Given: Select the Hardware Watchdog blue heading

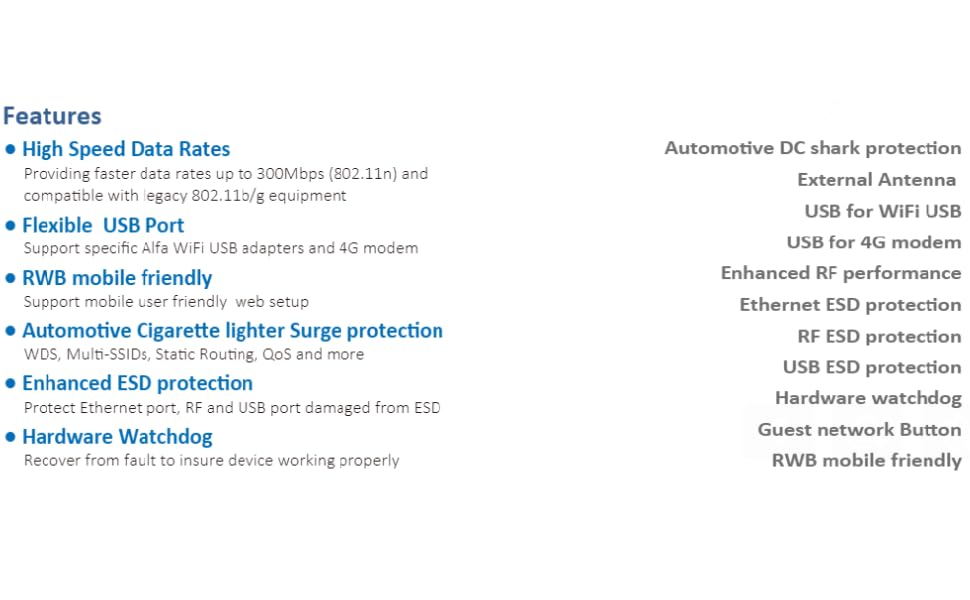Looking at the screenshot, I should pos(117,436).
